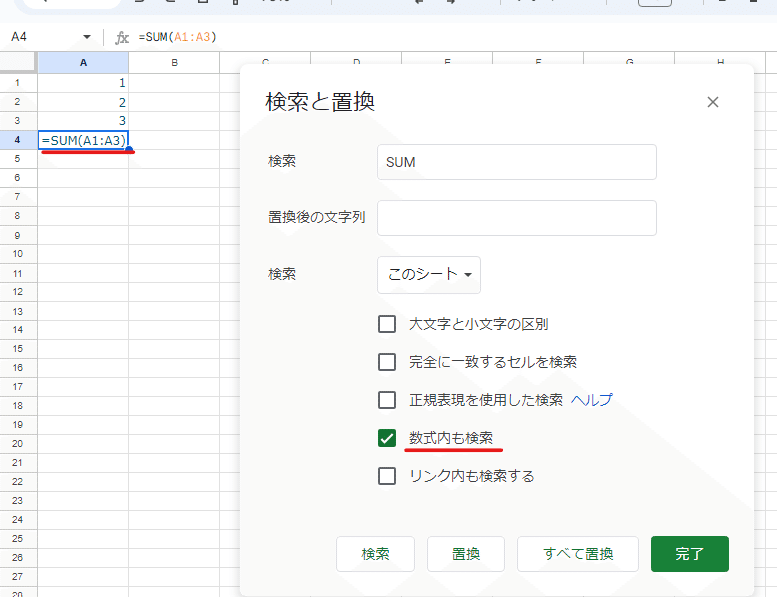Select column B header
Image resolution: width=777 pixels, height=597 pixels.
point(174,62)
